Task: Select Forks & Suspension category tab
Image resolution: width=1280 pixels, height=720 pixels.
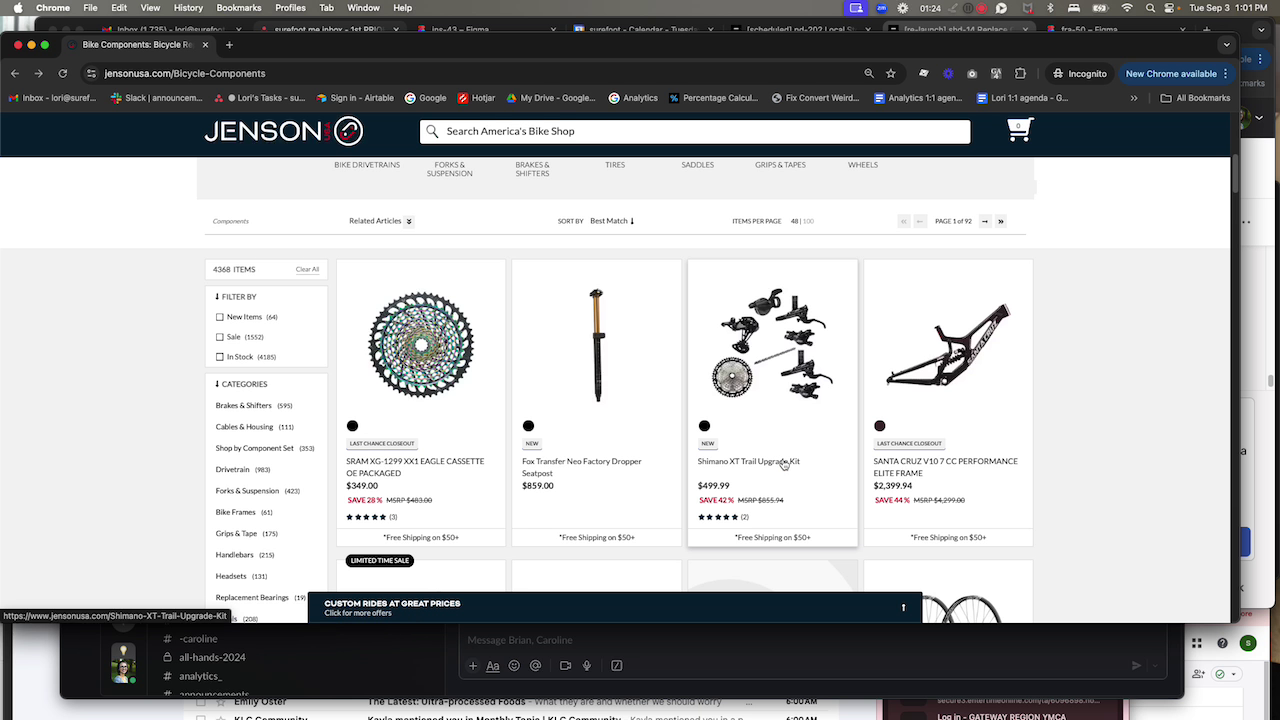Action: pos(450,169)
